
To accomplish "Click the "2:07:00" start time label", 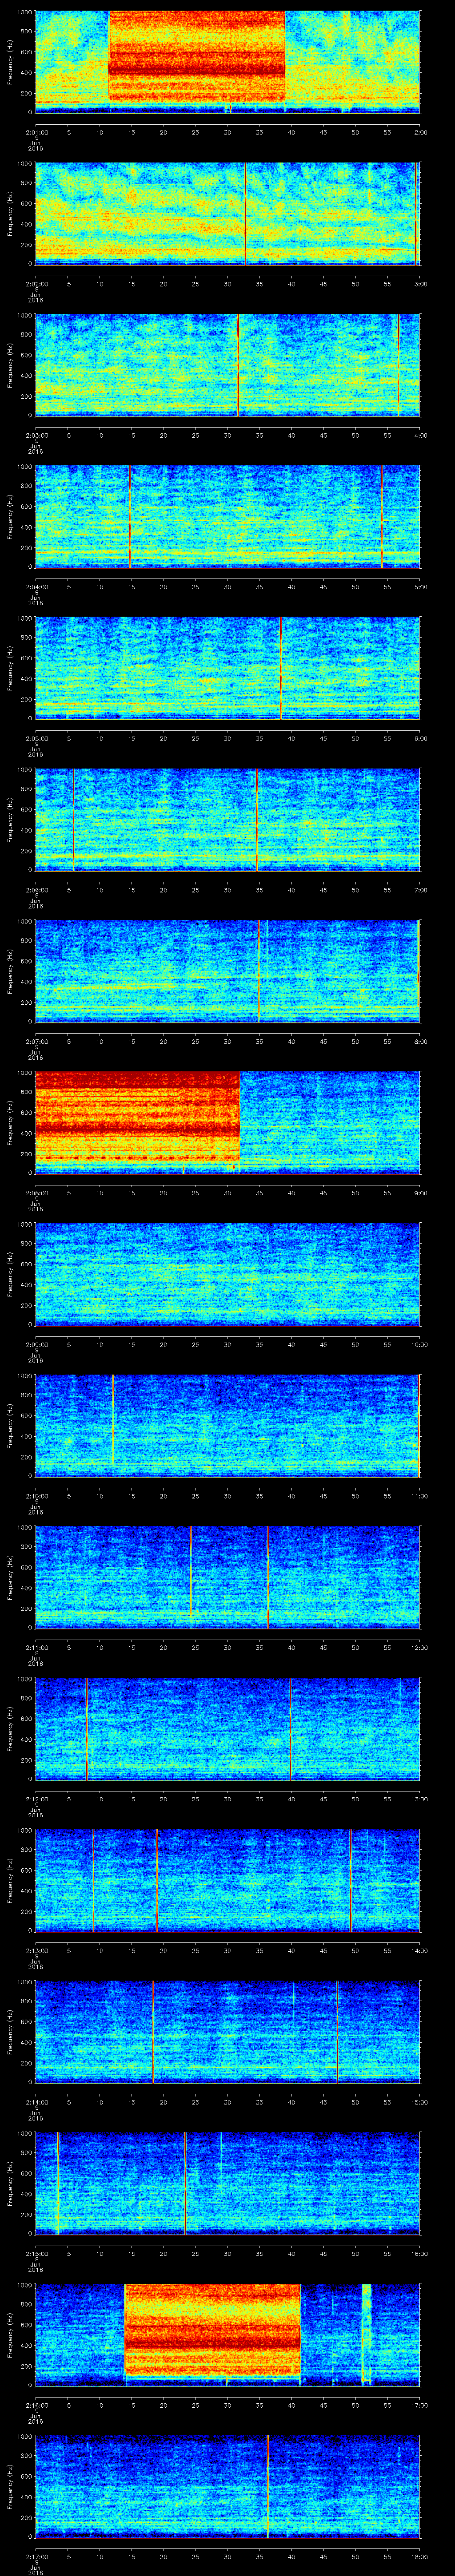I will pos(36,1041).
